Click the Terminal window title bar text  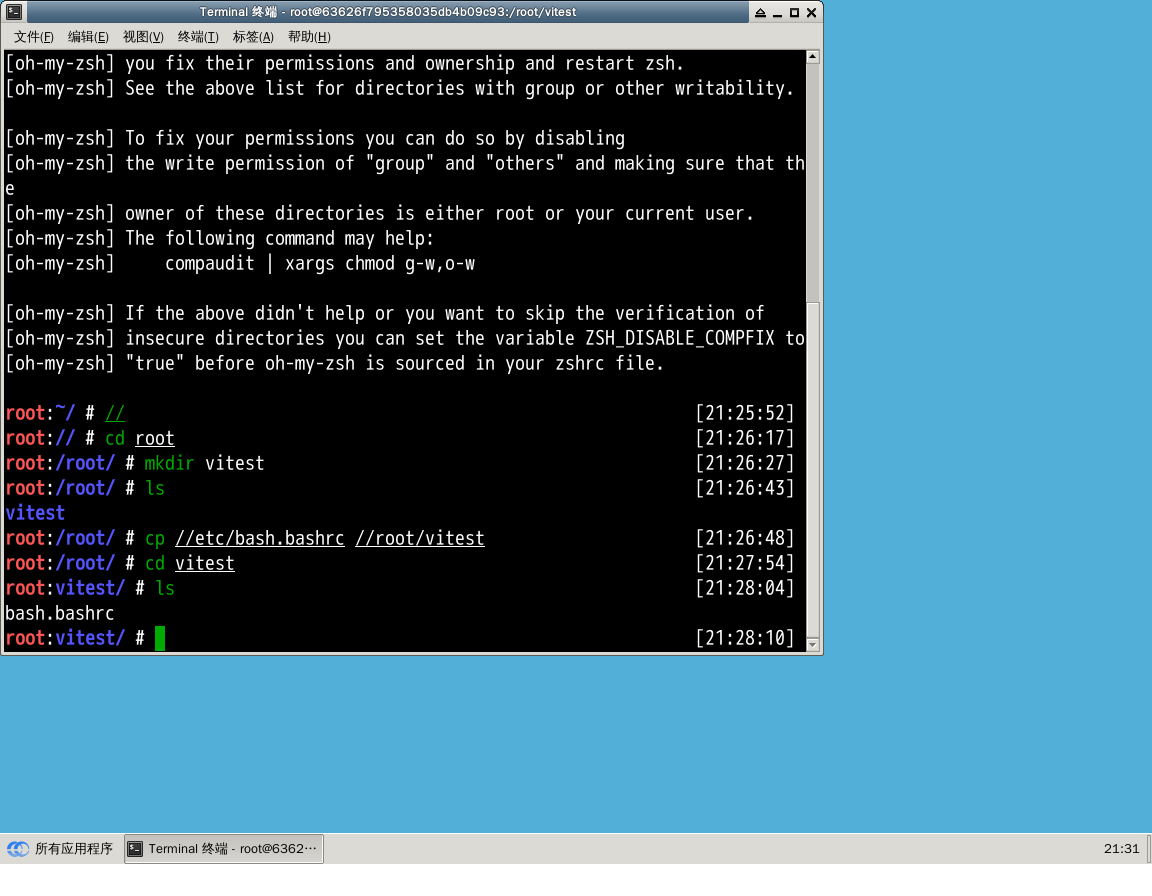click(387, 12)
